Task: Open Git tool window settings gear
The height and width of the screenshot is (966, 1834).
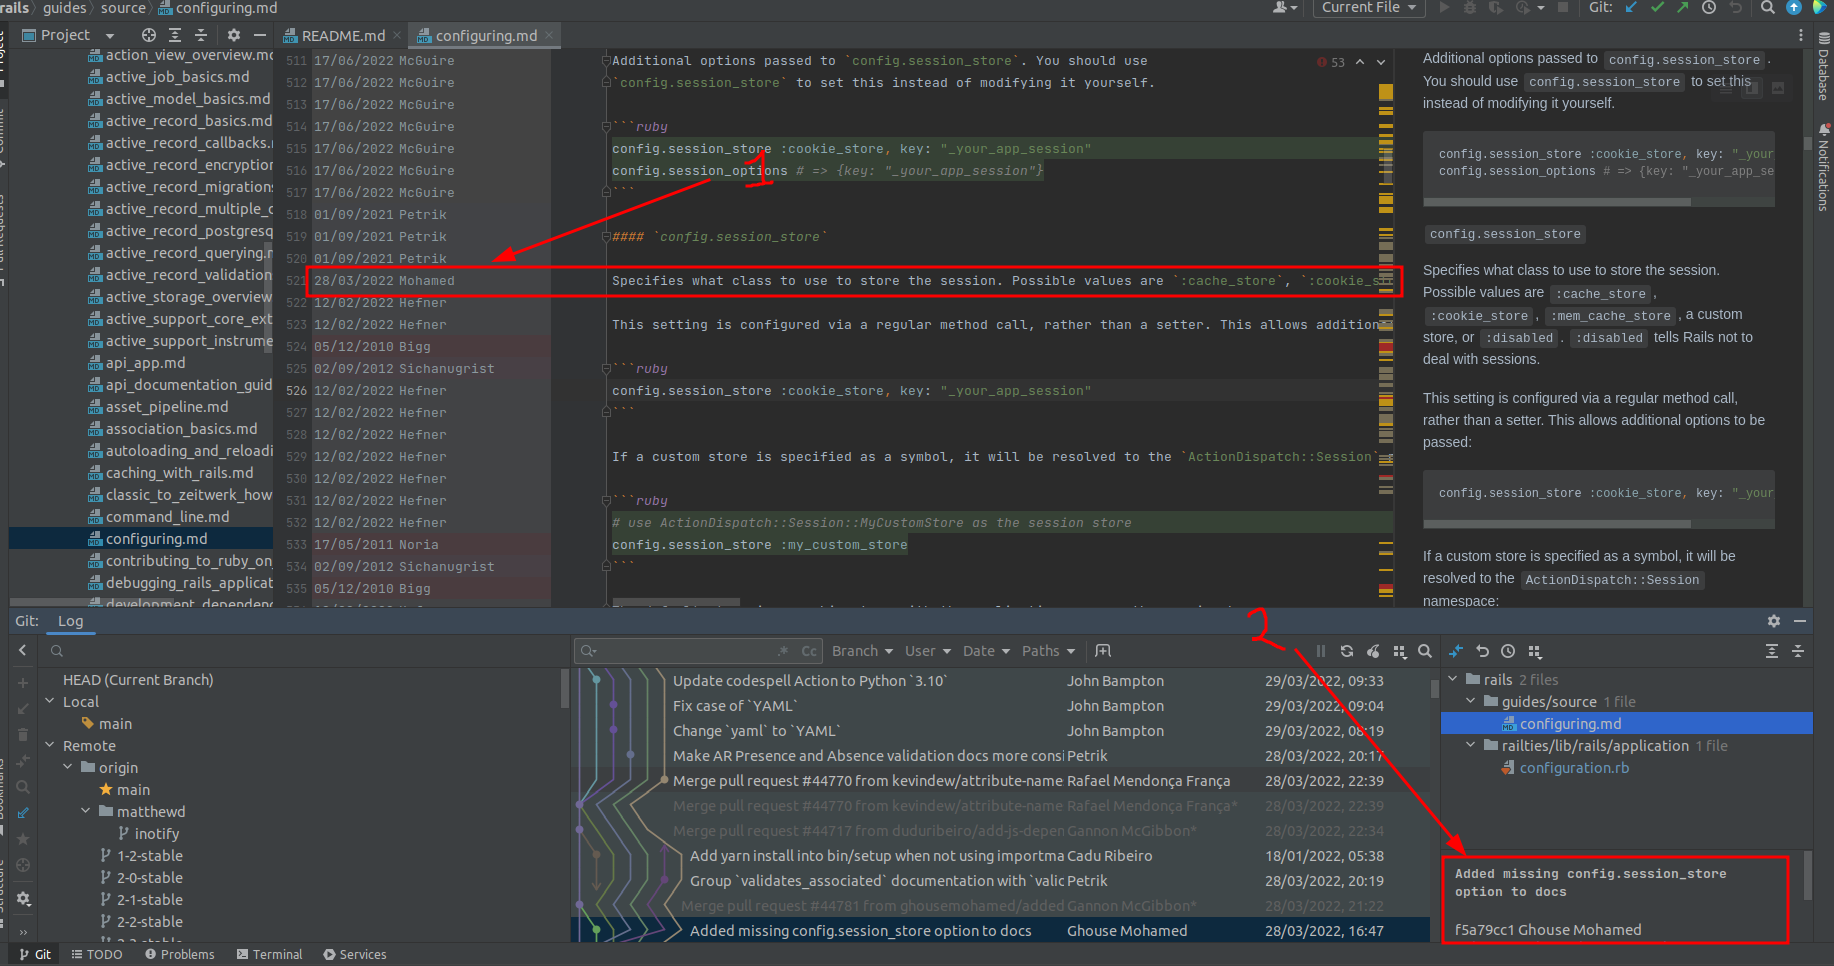Action: click(x=1774, y=621)
